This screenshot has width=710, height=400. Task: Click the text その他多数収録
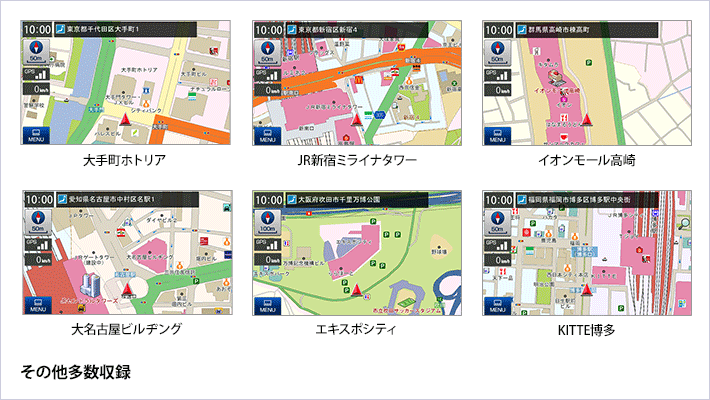(76, 372)
